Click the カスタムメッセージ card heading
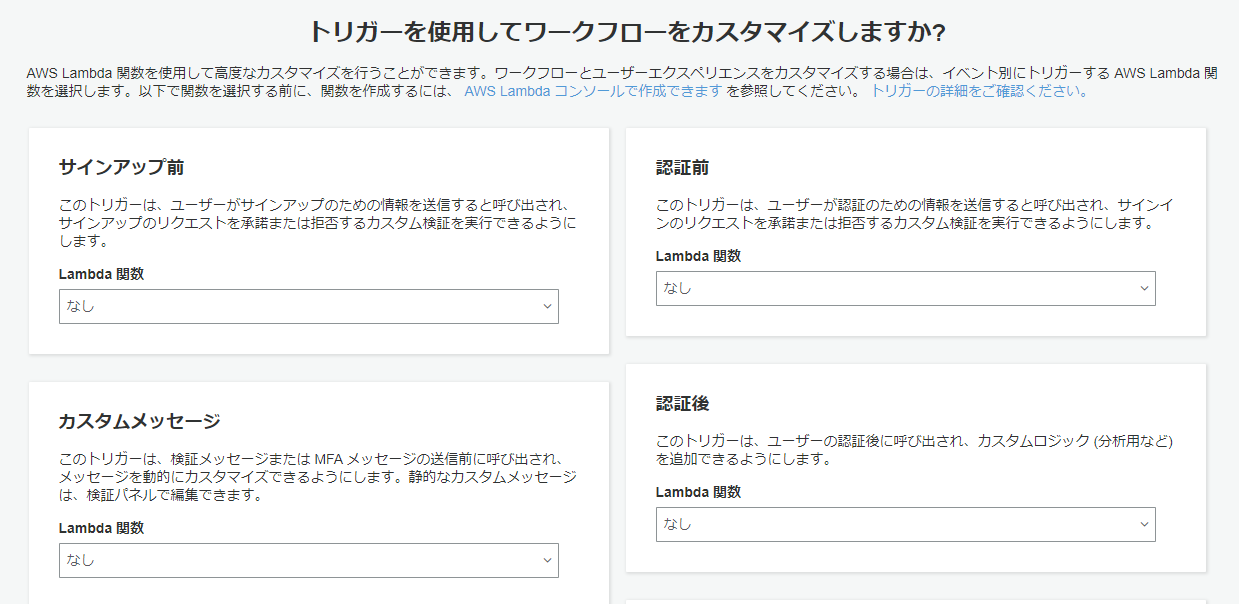 pos(139,421)
